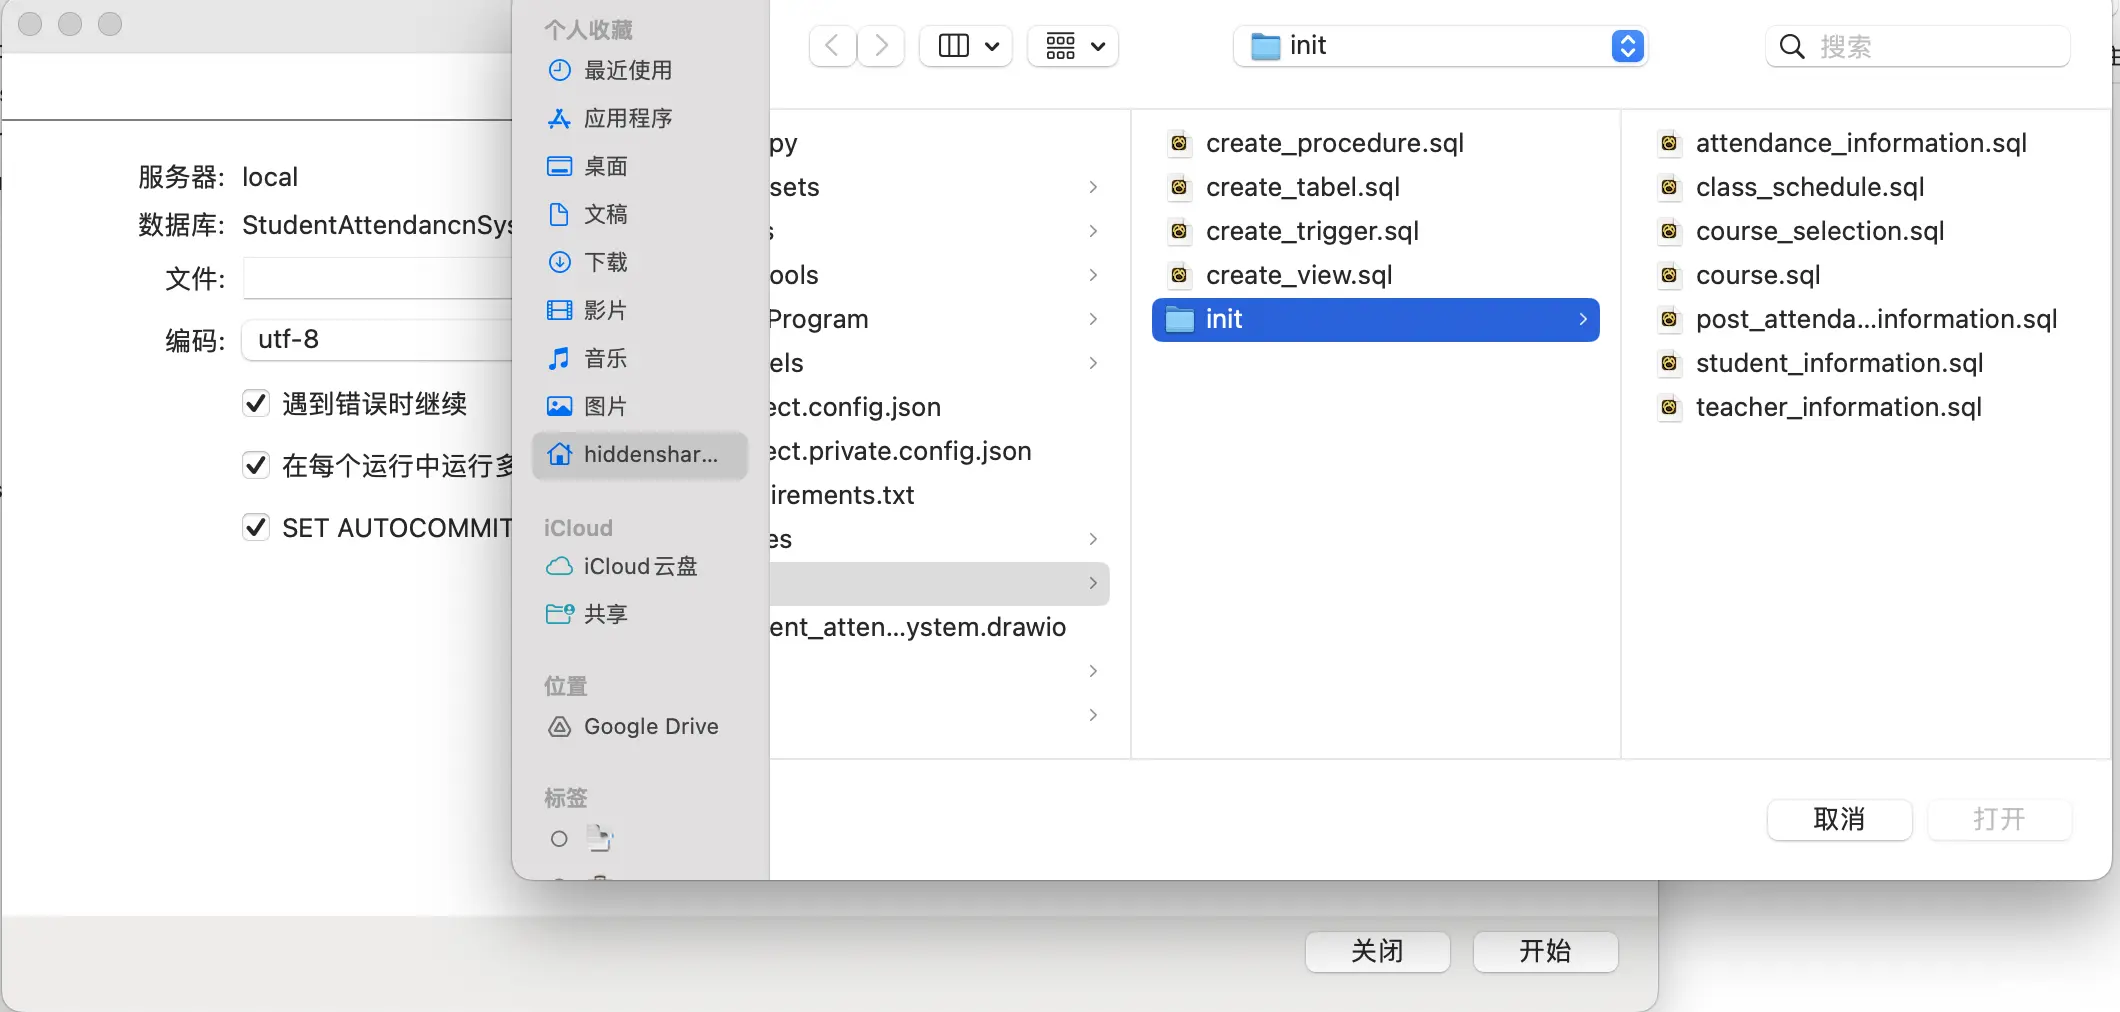Open the init path popup menu
Image resolution: width=2120 pixels, height=1012 pixels.
coord(1441,46)
